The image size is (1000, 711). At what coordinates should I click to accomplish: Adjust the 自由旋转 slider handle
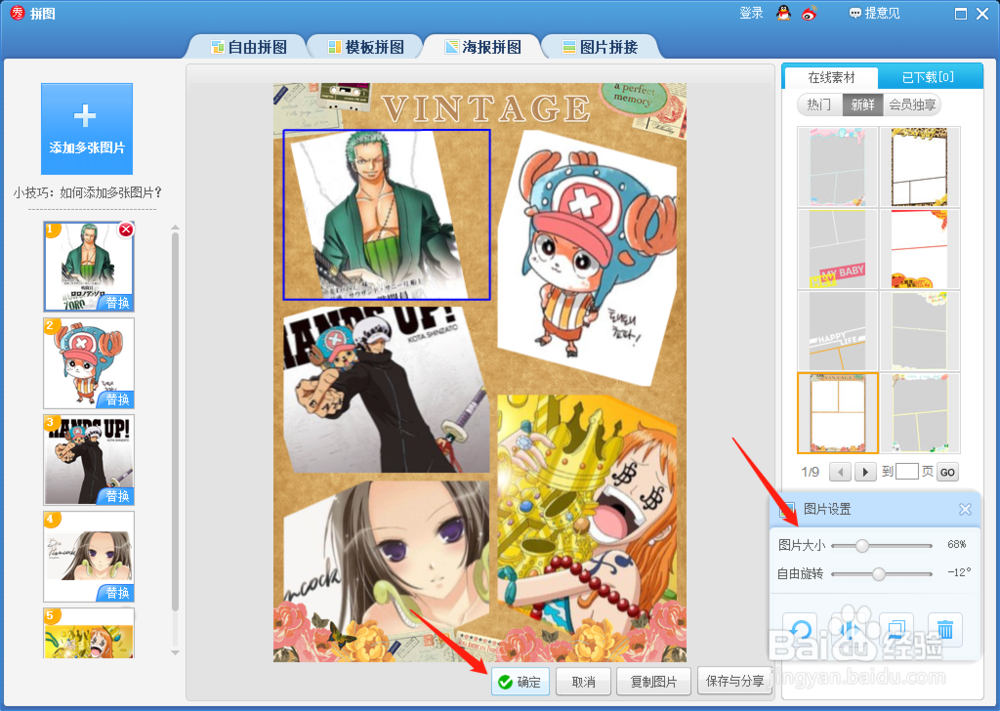(x=879, y=574)
